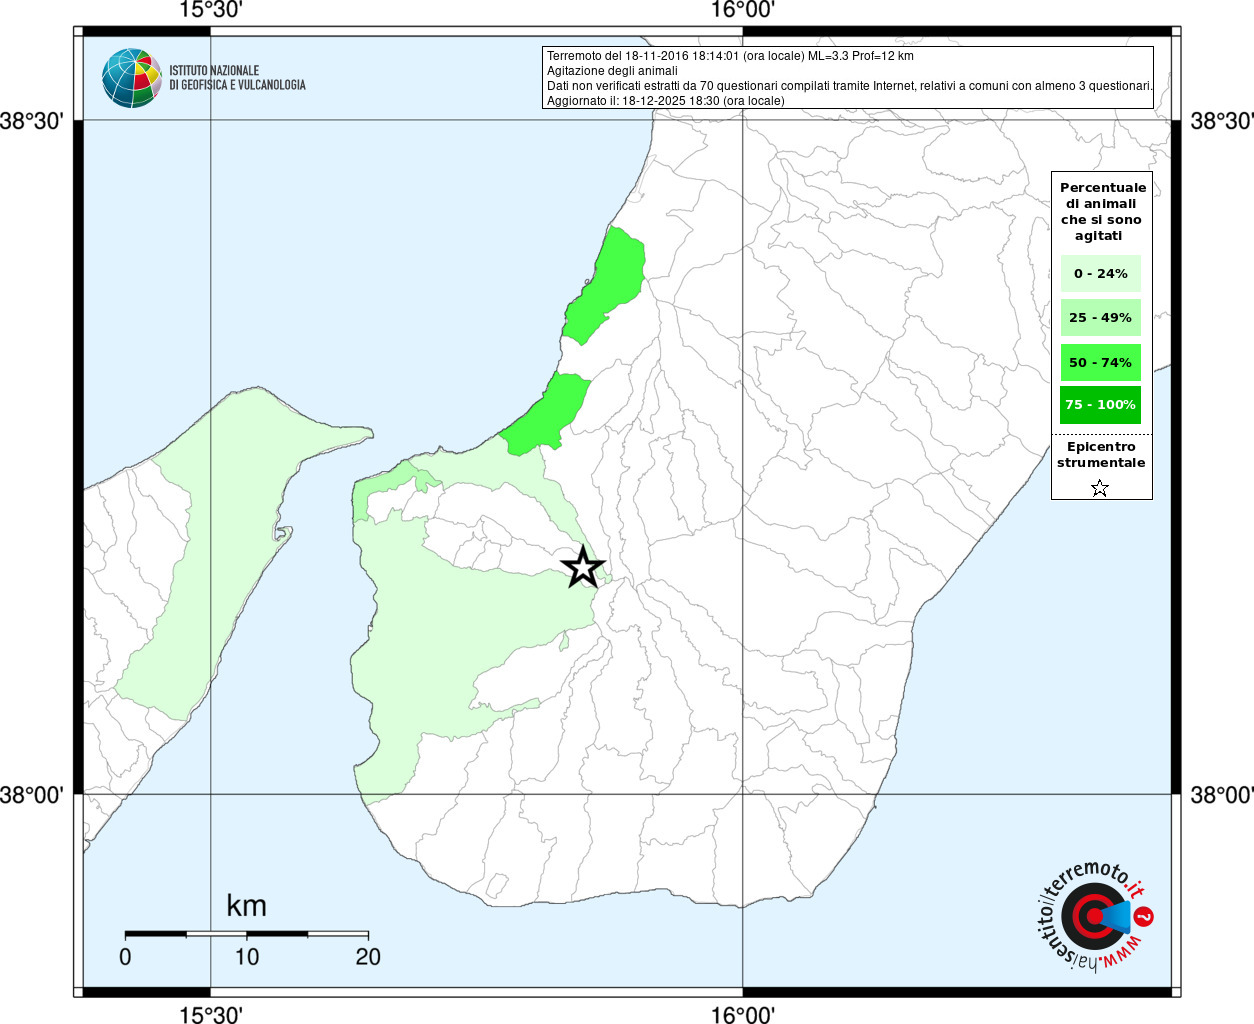The width and height of the screenshot is (1254, 1024).
Task: Click the 'Agitazione degli animali' line
Action: 612,71
